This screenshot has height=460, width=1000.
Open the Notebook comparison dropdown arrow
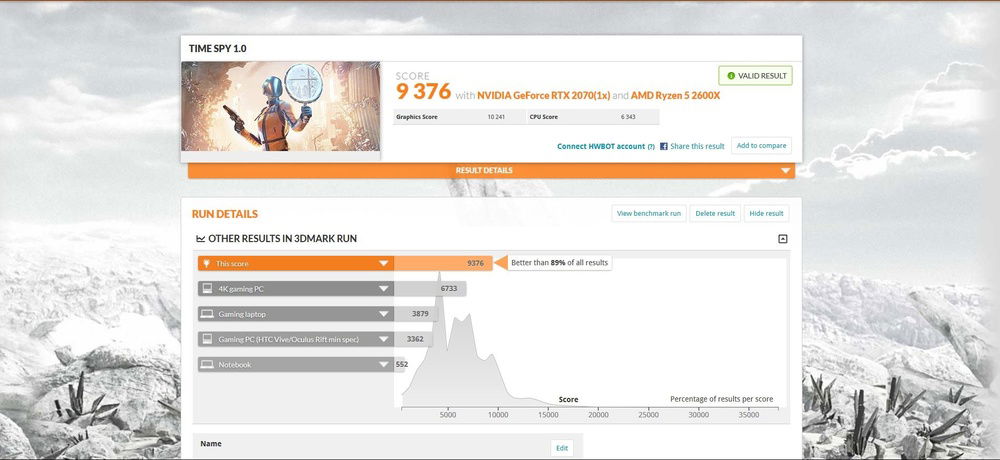coord(383,365)
